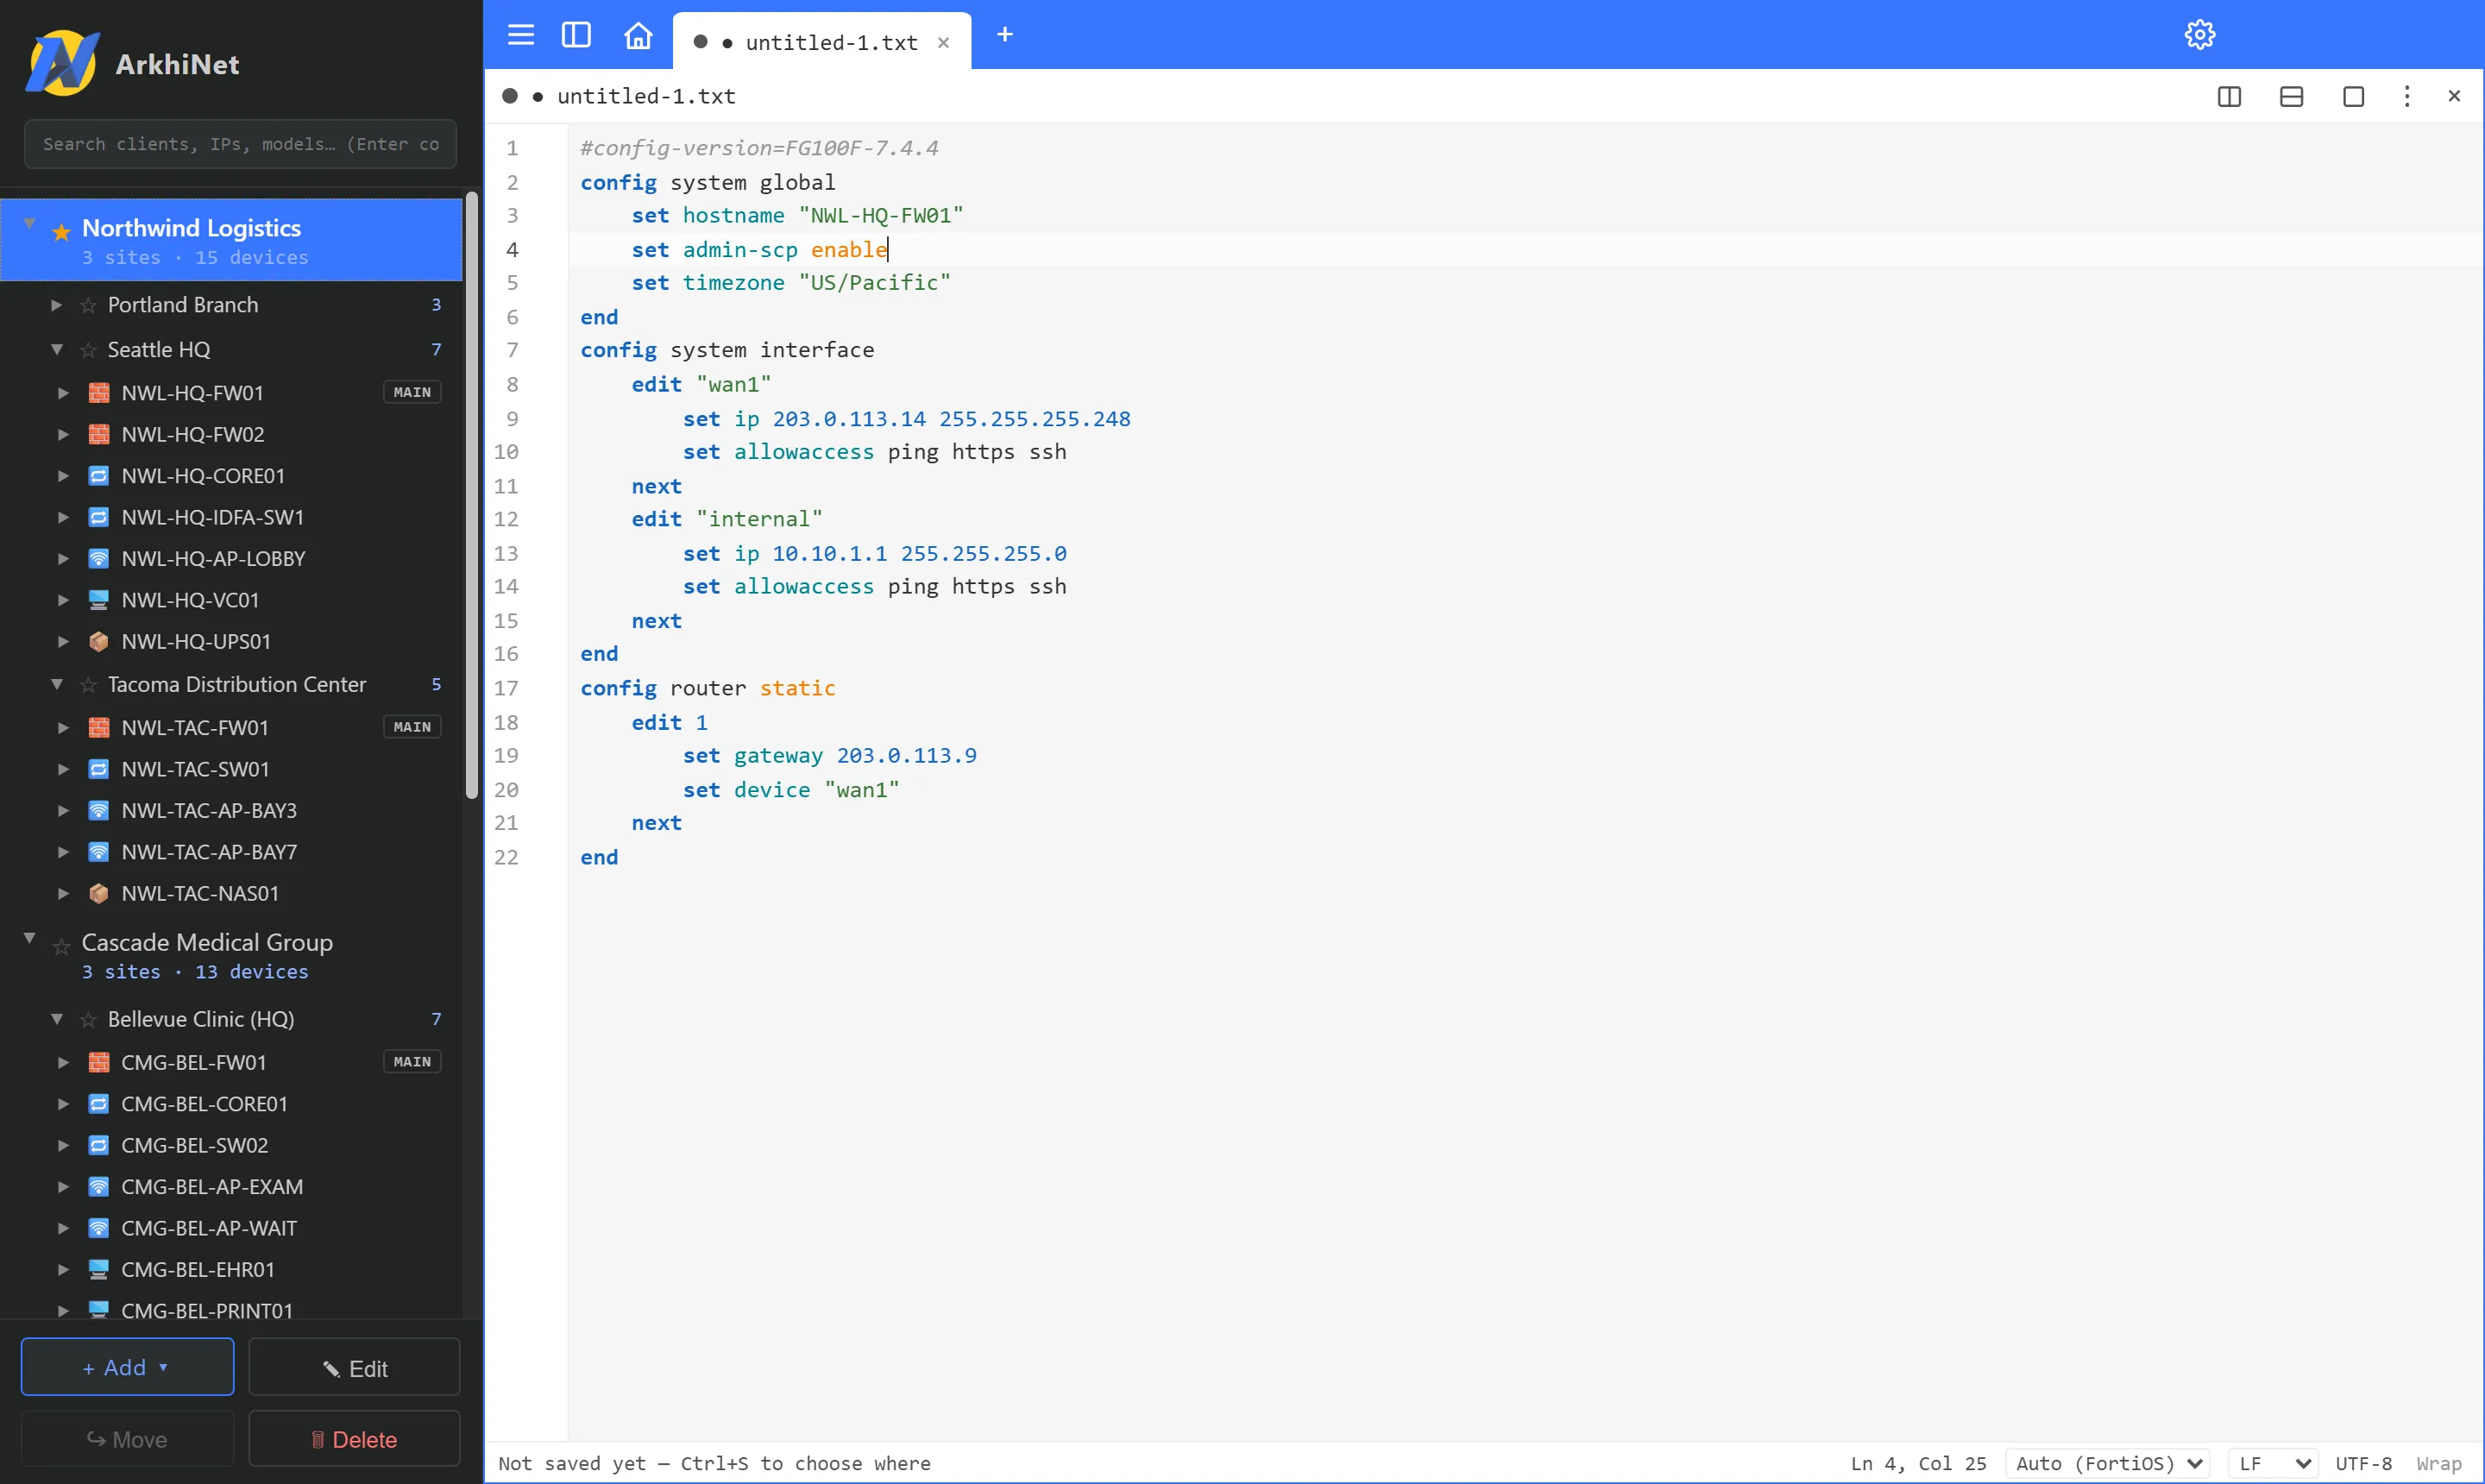The image size is (2485, 1484).
Task: Click the NWL-HQ-UPS01 box icon
Action: (98, 642)
